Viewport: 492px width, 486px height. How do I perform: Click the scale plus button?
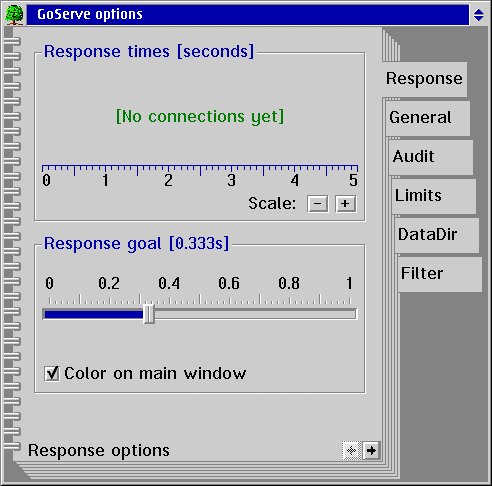[x=346, y=204]
